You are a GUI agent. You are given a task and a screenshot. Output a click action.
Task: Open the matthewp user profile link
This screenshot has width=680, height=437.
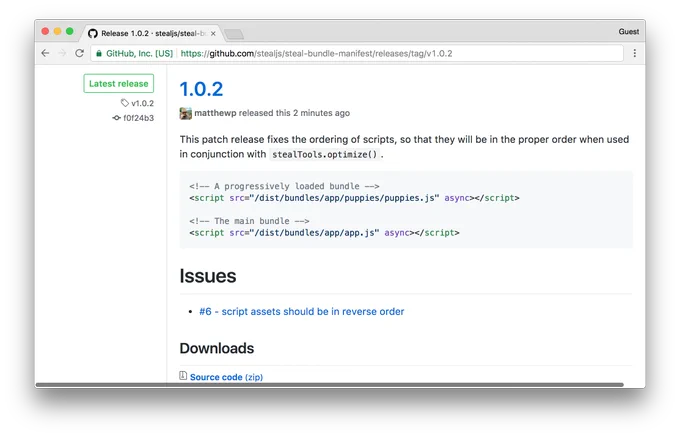point(215,113)
